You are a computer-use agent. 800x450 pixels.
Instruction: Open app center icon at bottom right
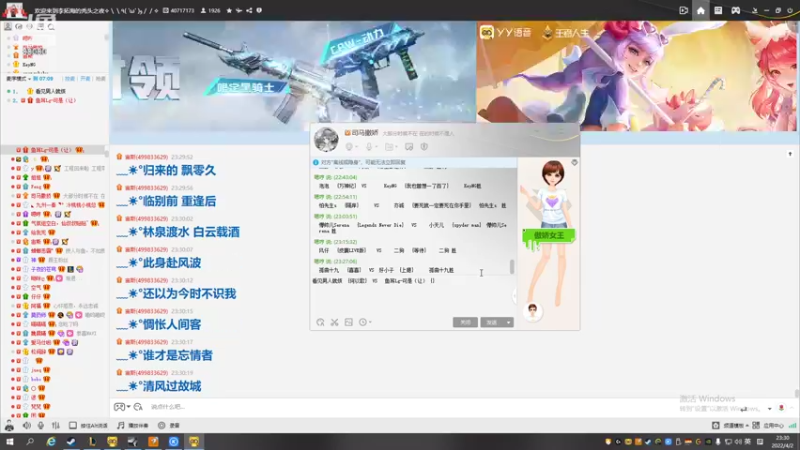click(756, 425)
